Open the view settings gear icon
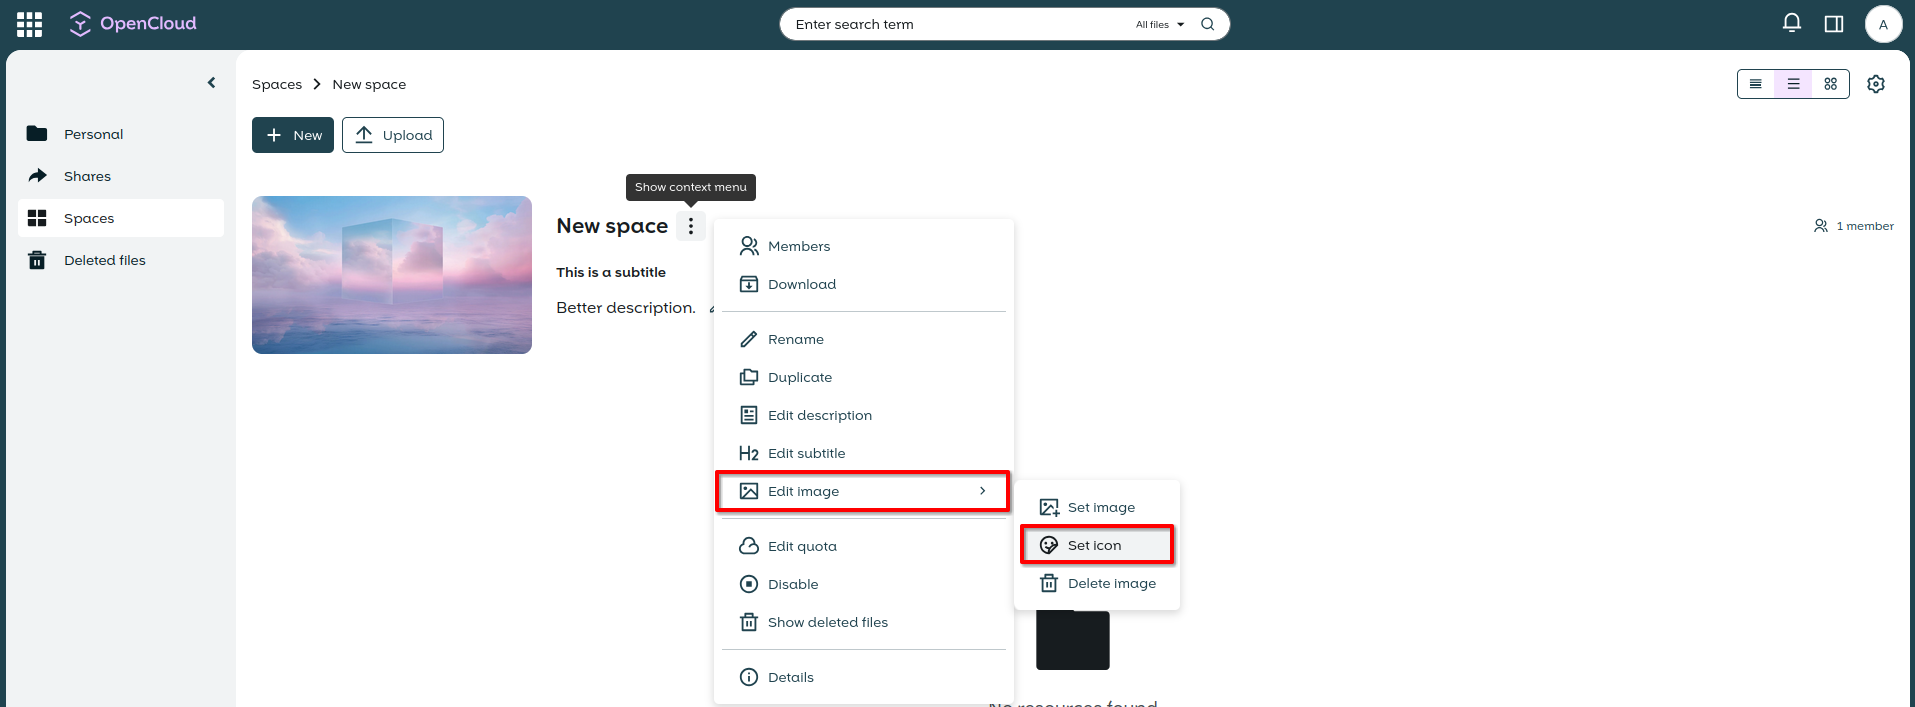This screenshot has height=707, width=1915. pyautogui.click(x=1875, y=84)
